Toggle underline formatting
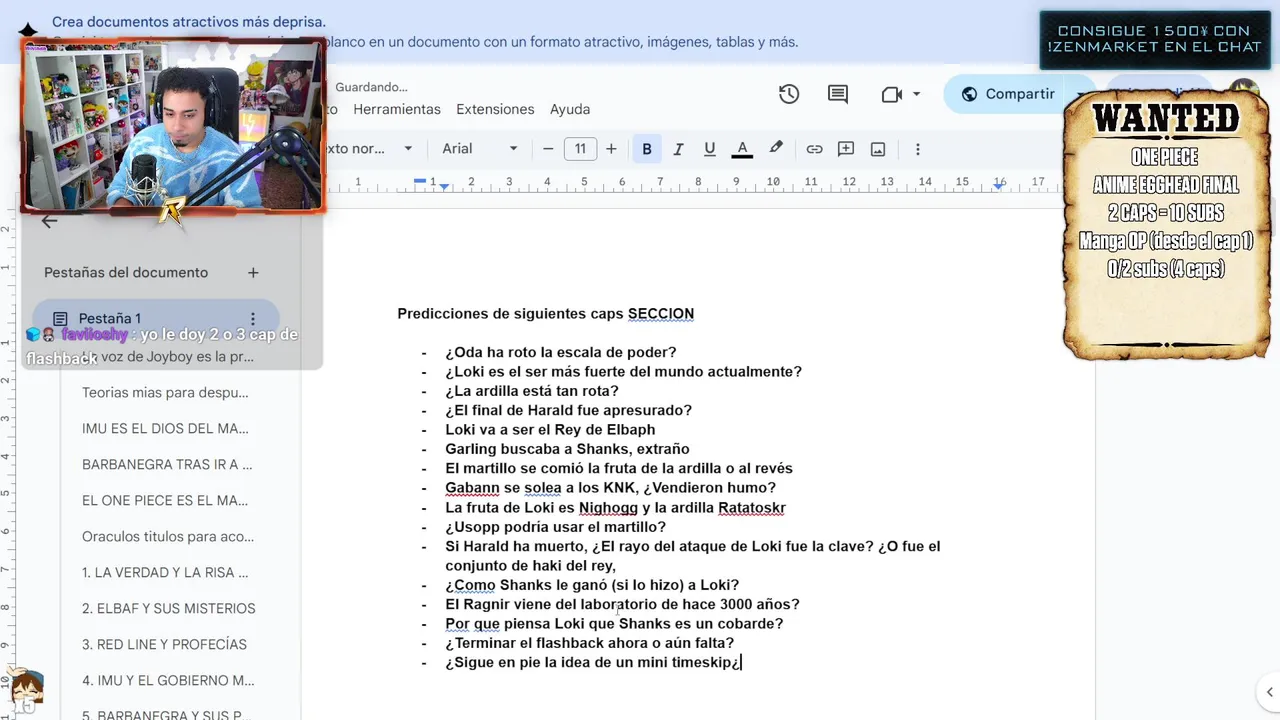 pyautogui.click(x=710, y=149)
